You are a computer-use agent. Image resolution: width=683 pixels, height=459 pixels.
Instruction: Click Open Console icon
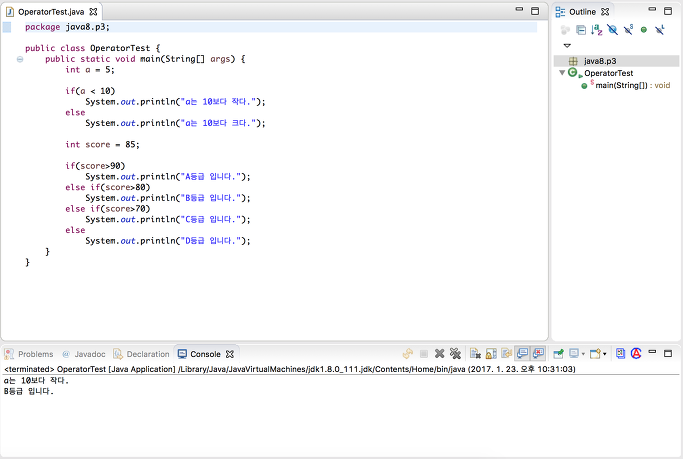(595, 354)
